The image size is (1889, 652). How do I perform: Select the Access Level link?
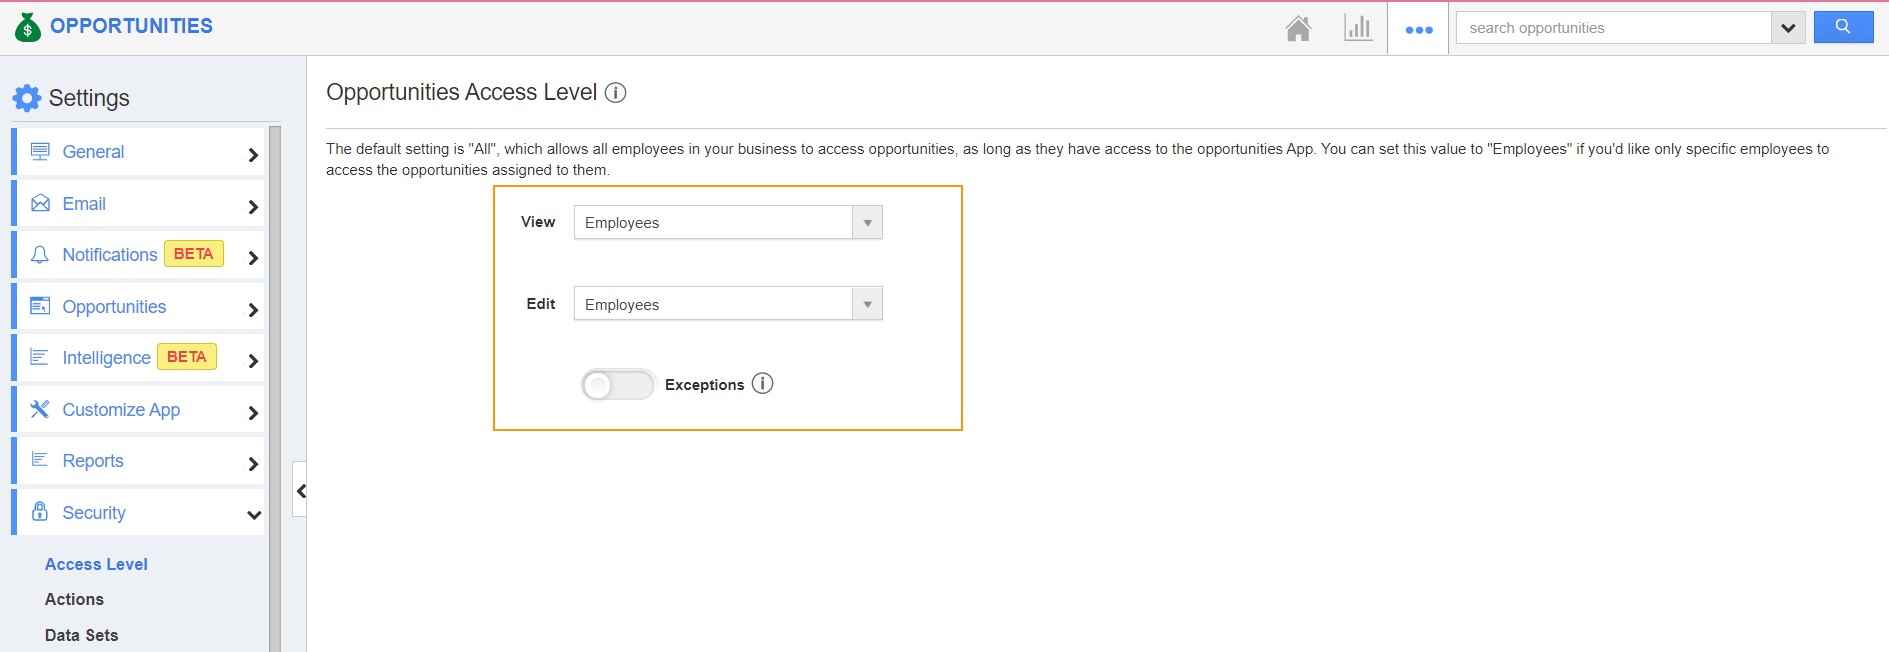point(96,564)
